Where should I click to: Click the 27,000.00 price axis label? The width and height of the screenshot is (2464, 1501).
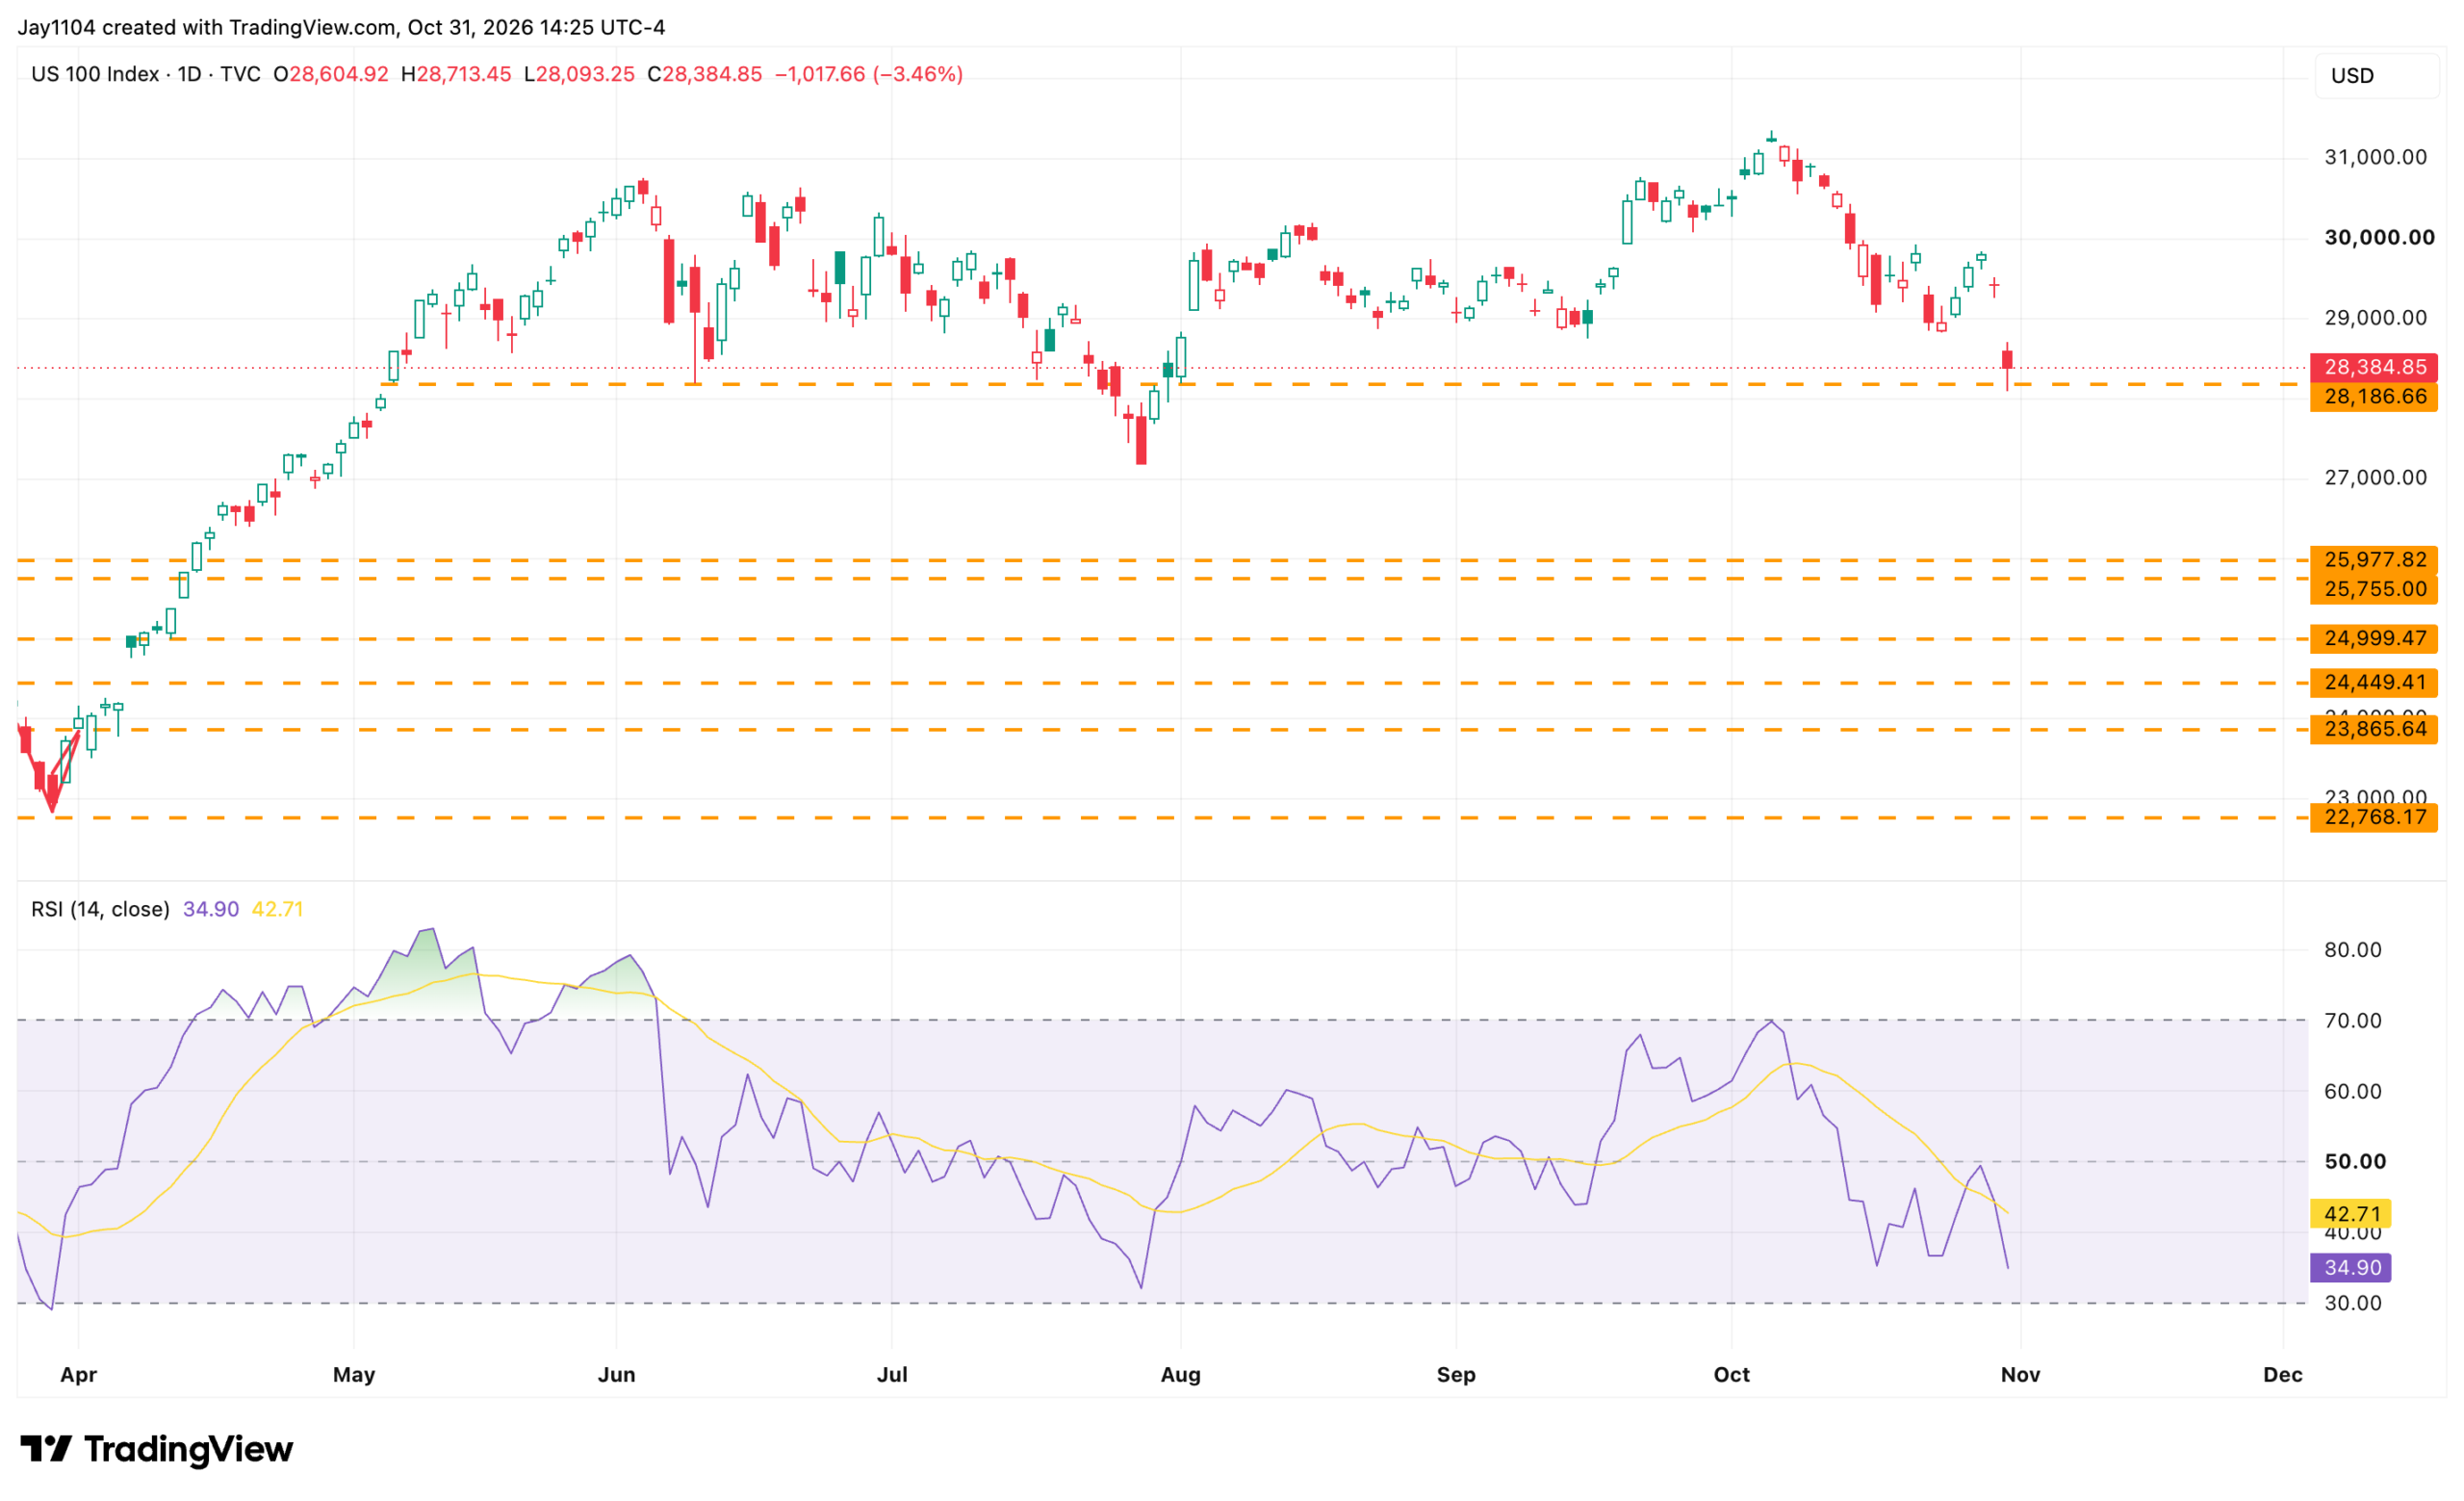2375,477
